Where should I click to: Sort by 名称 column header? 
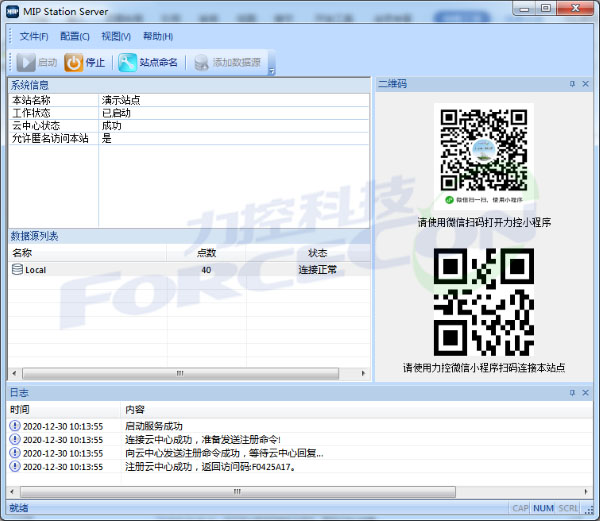[x=87, y=253]
